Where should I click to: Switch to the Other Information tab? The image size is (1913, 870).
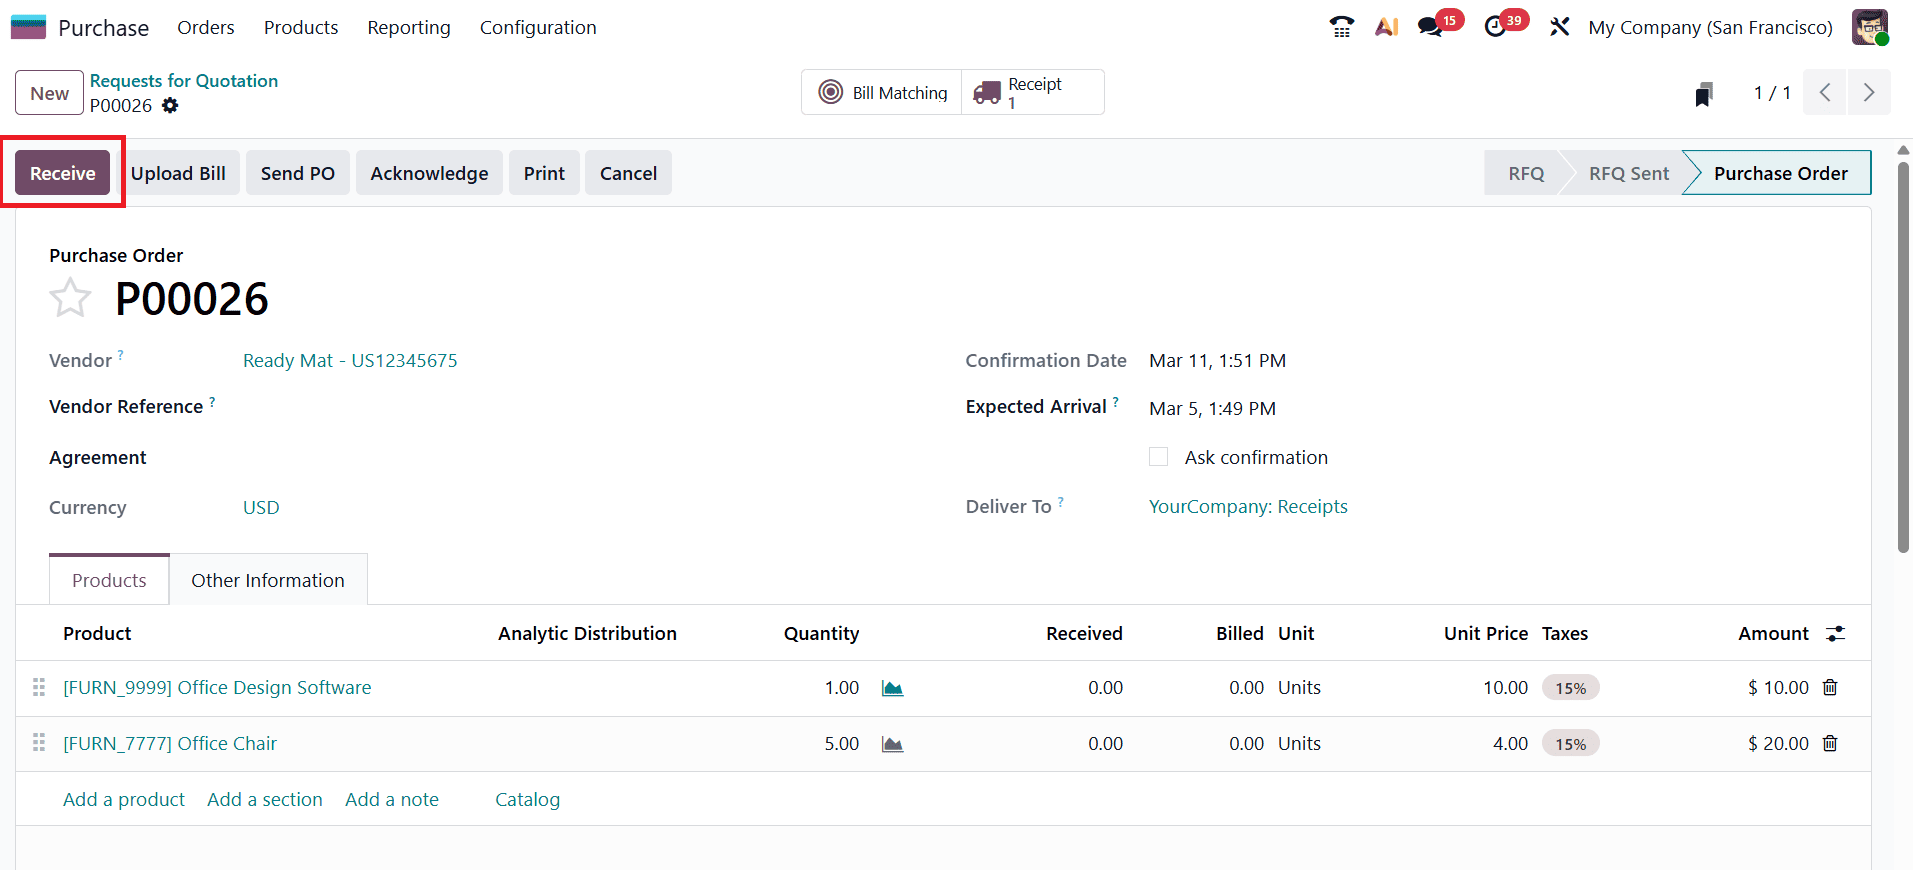[x=267, y=581]
